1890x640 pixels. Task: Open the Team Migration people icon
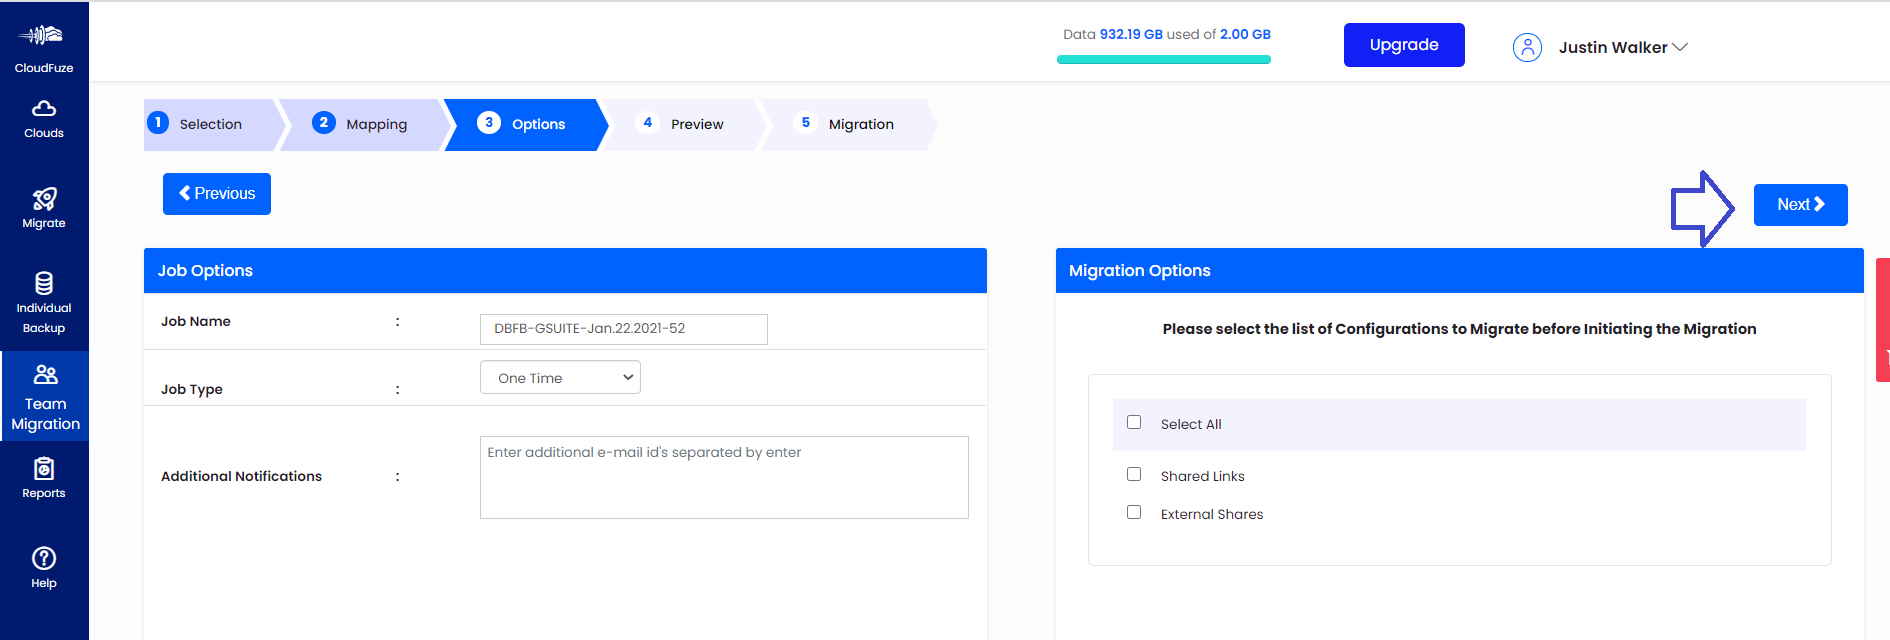pos(46,375)
